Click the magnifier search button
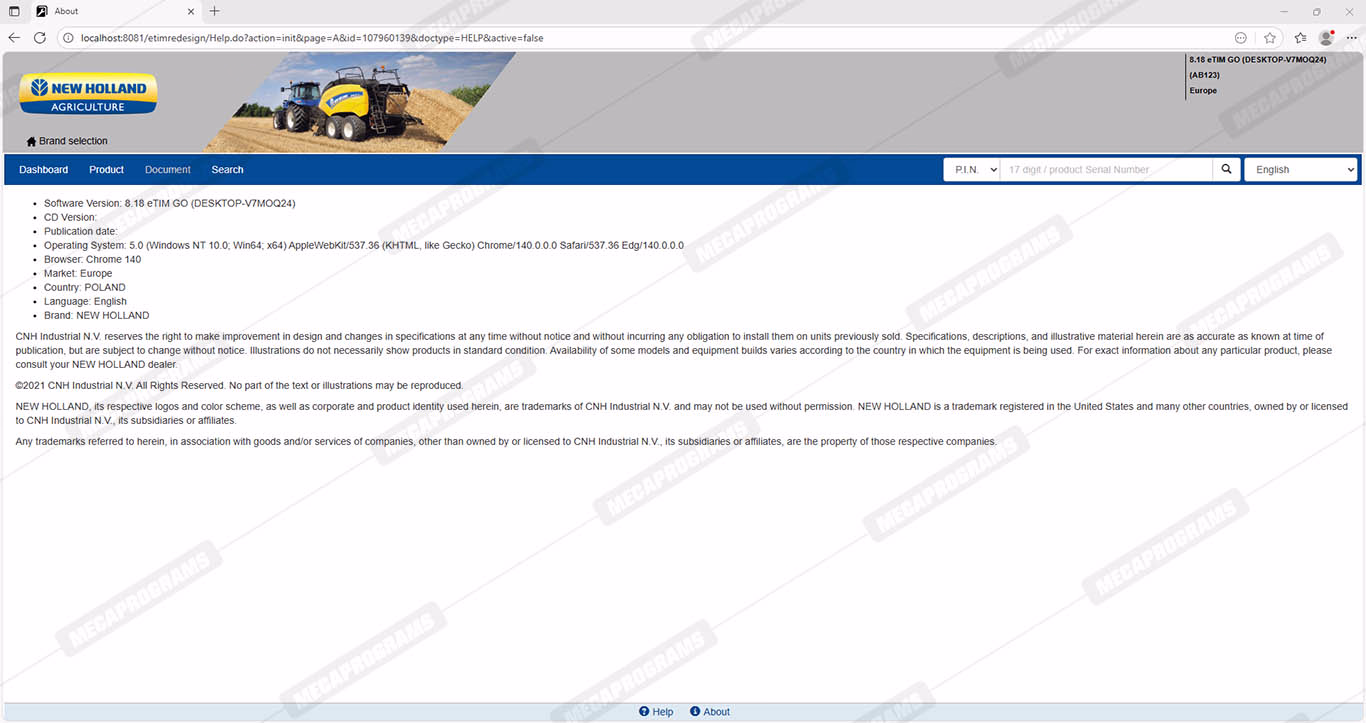 pyautogui.click(x=1226, y=170)
